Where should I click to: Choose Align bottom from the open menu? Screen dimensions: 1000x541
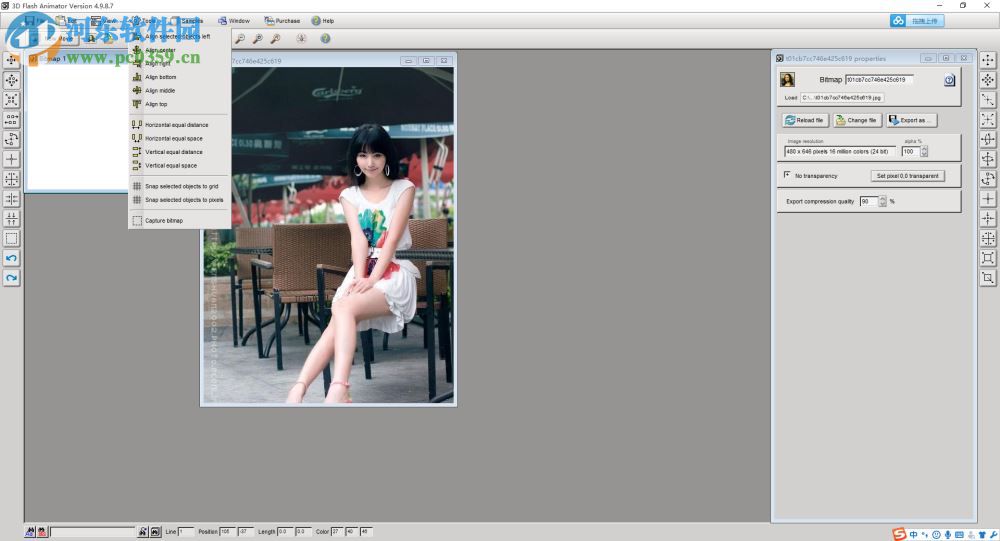179,77
